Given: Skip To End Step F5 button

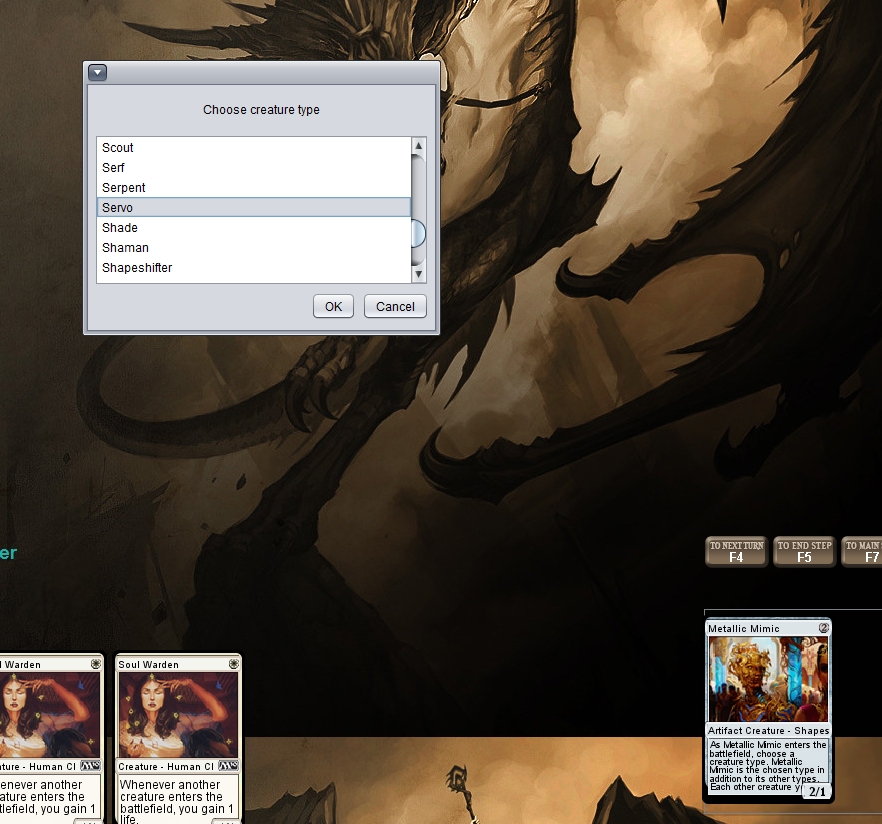Looking at the screenshot, I should pos(804,551).
